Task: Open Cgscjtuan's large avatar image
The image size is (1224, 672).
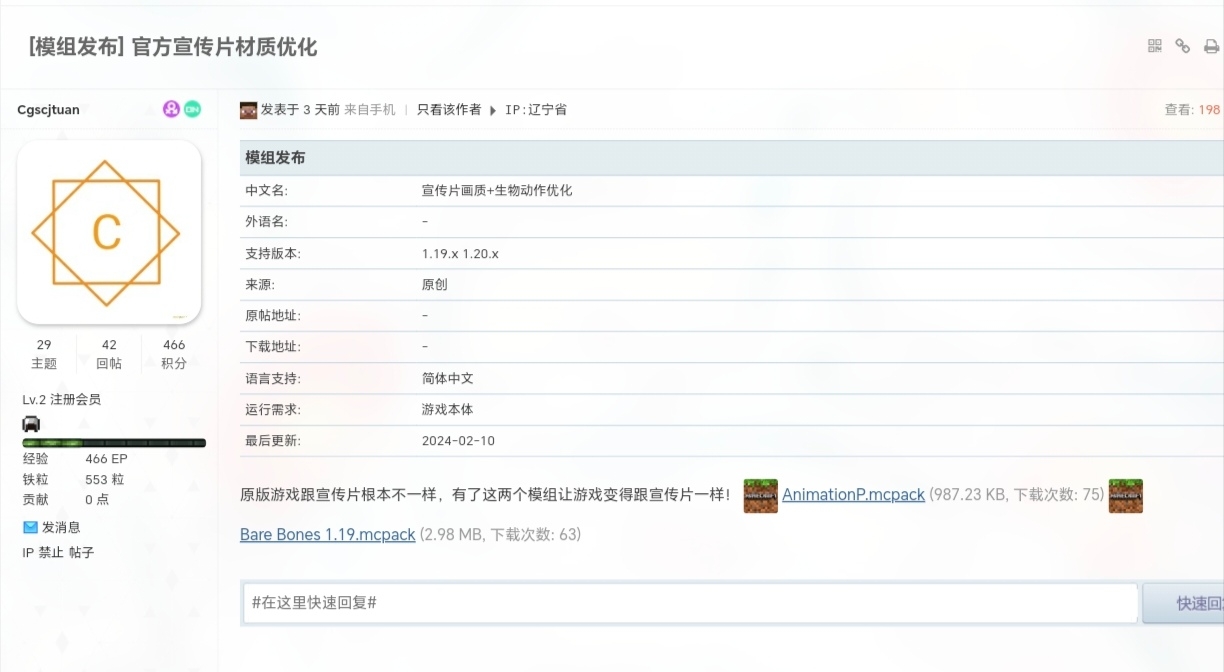Action: point(109,232)
